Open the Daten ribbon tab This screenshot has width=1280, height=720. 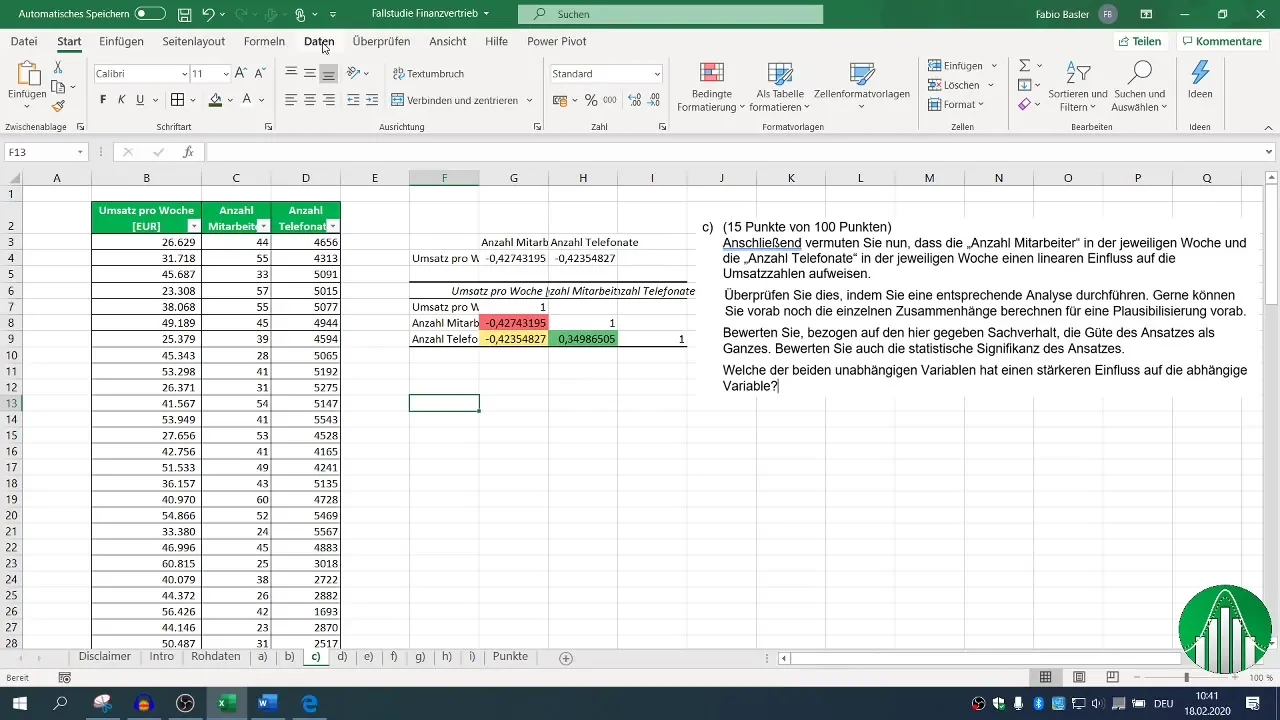[x=319, y=42]
